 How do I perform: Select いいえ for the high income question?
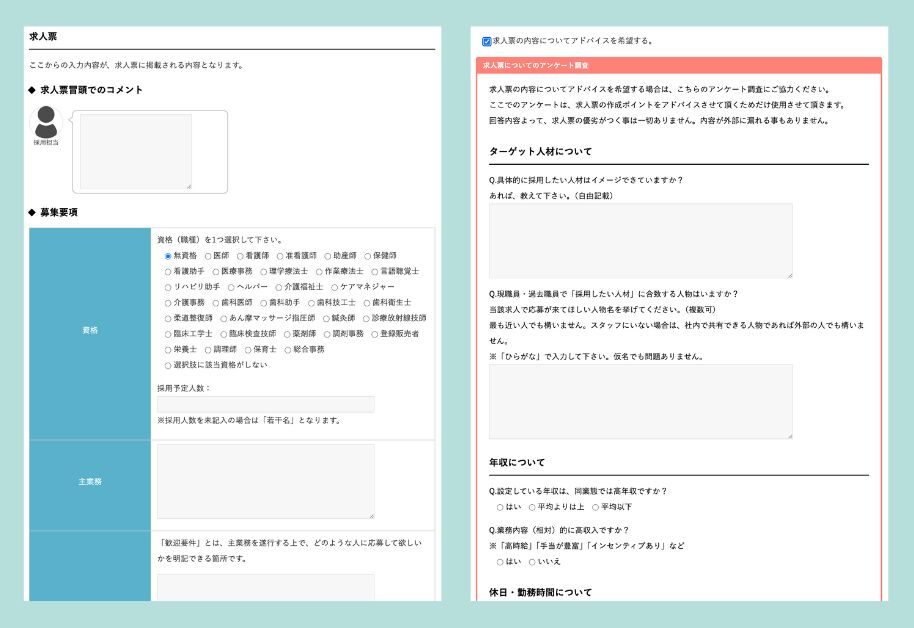(x=532, y=562)
